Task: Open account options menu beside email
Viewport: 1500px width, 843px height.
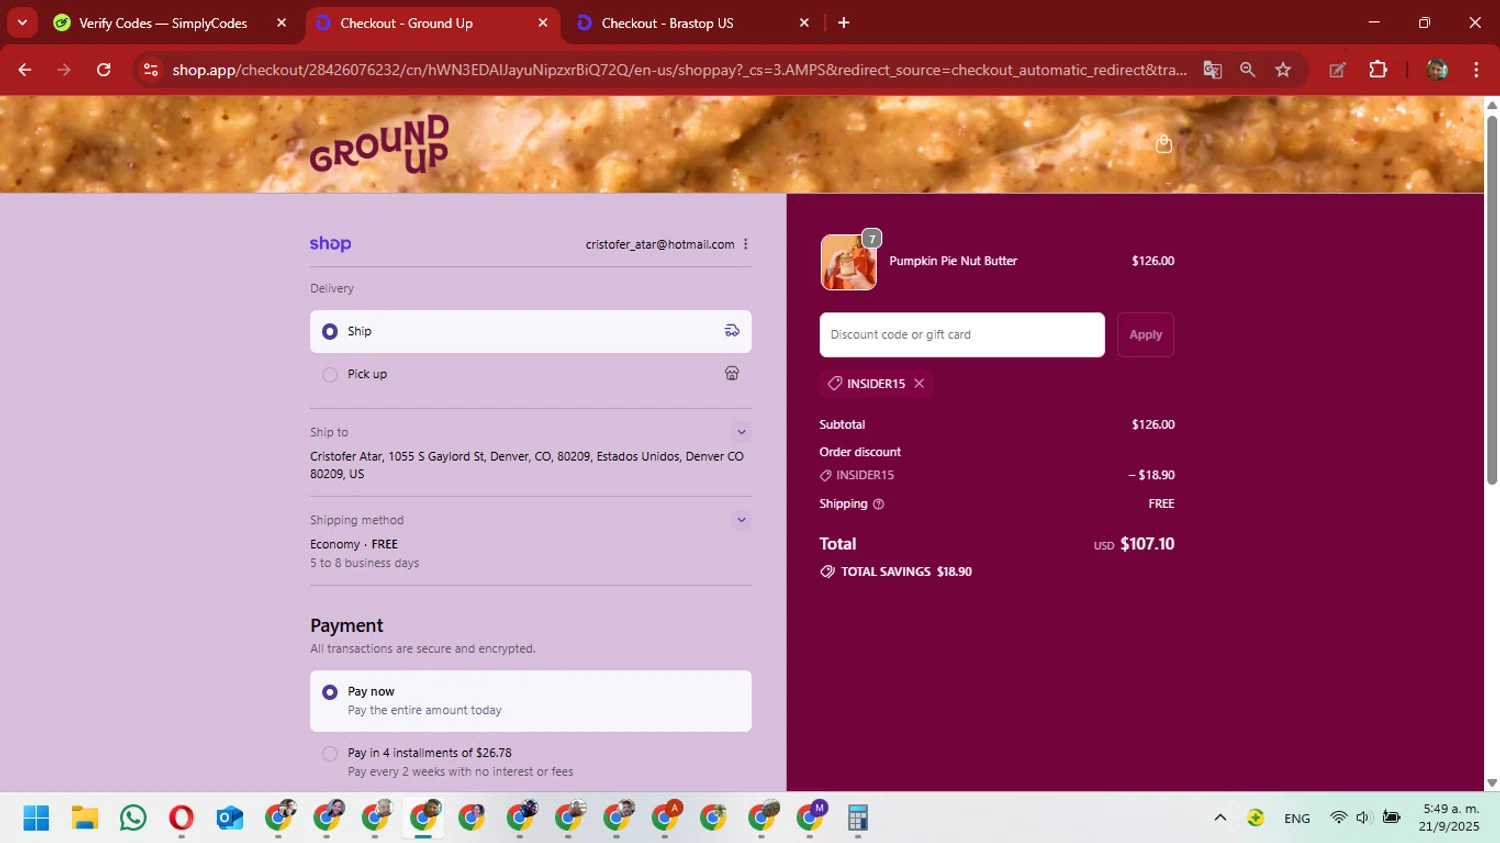Action: [x=746, y=244]
